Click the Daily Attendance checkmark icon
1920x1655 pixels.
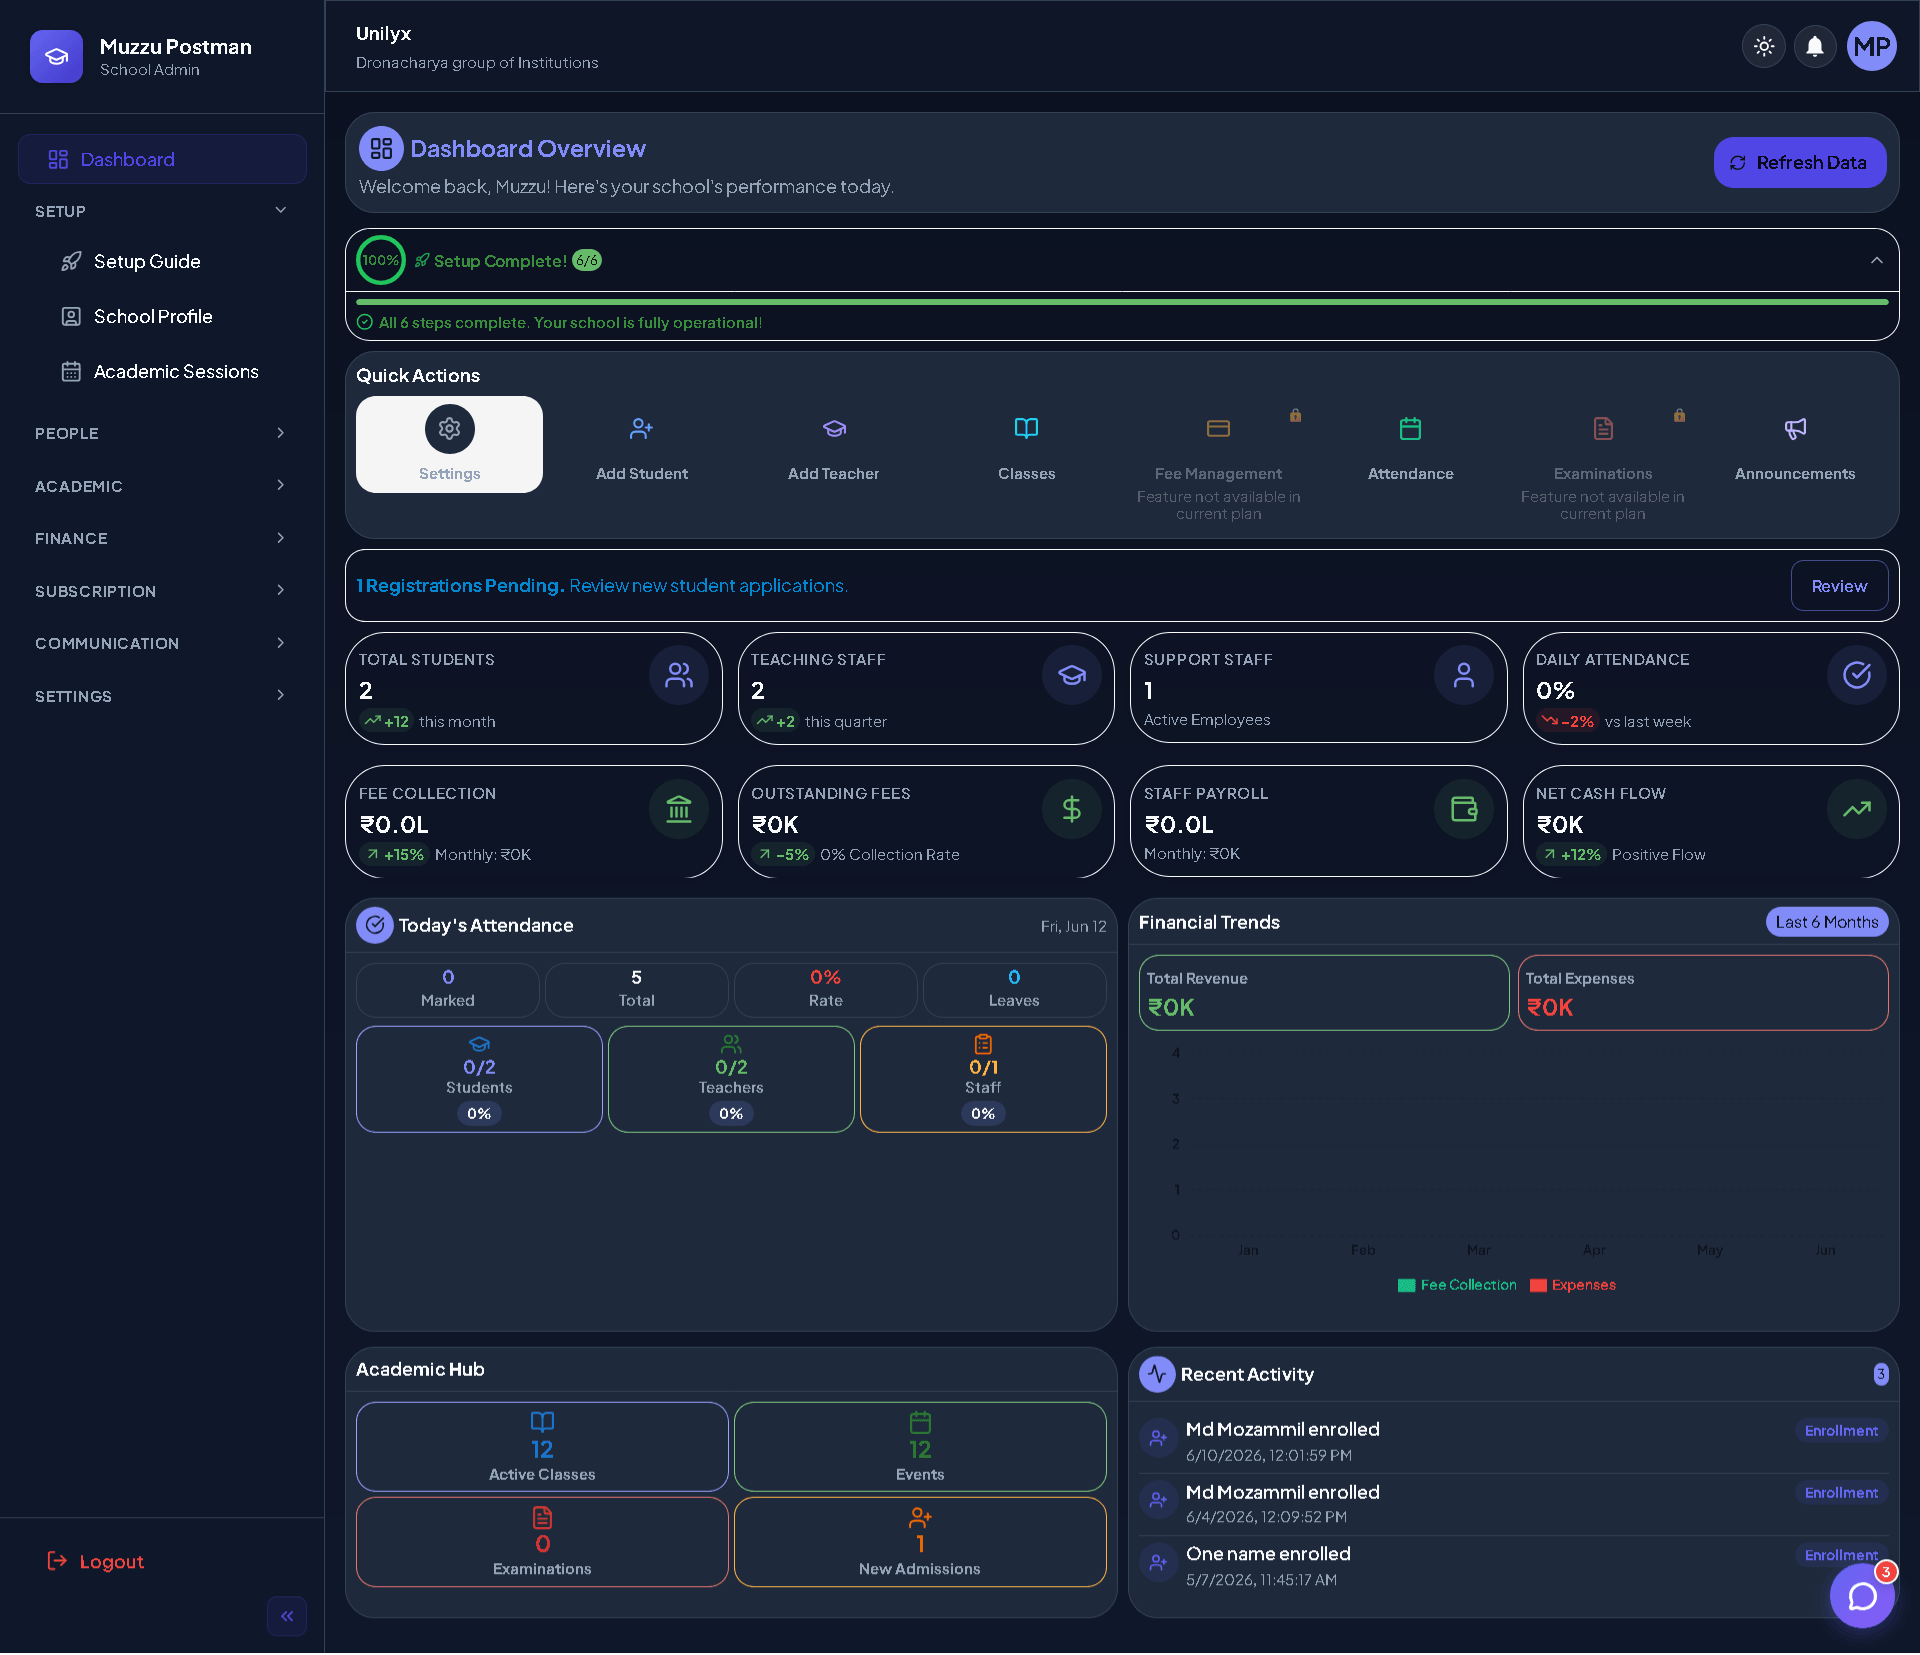(1857, 675)
